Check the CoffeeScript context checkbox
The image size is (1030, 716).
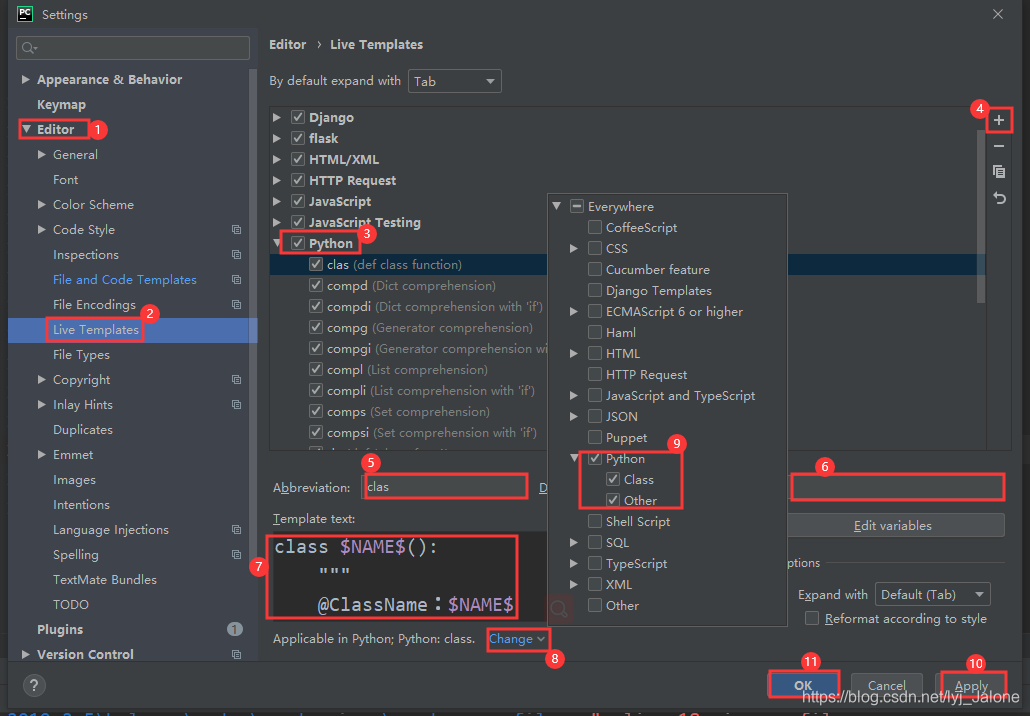(x=594, y=227)
